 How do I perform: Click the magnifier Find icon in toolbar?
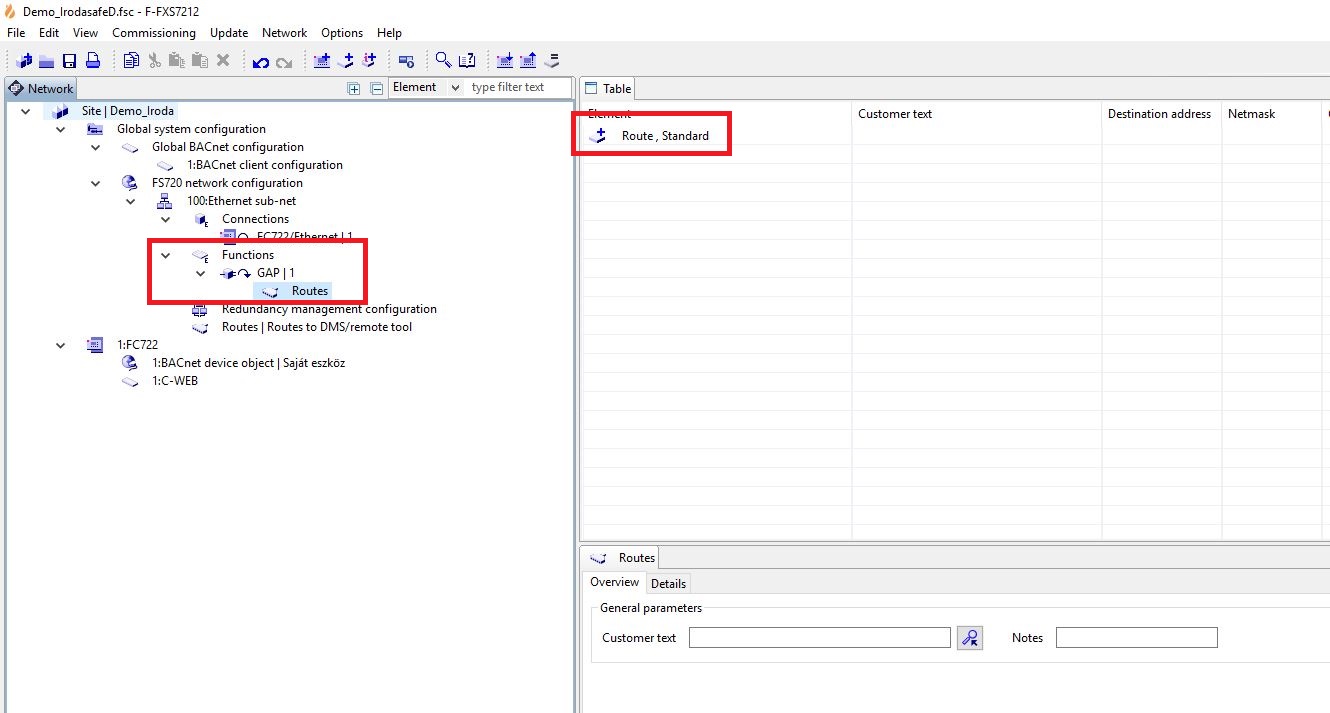(x=443, y=61)
